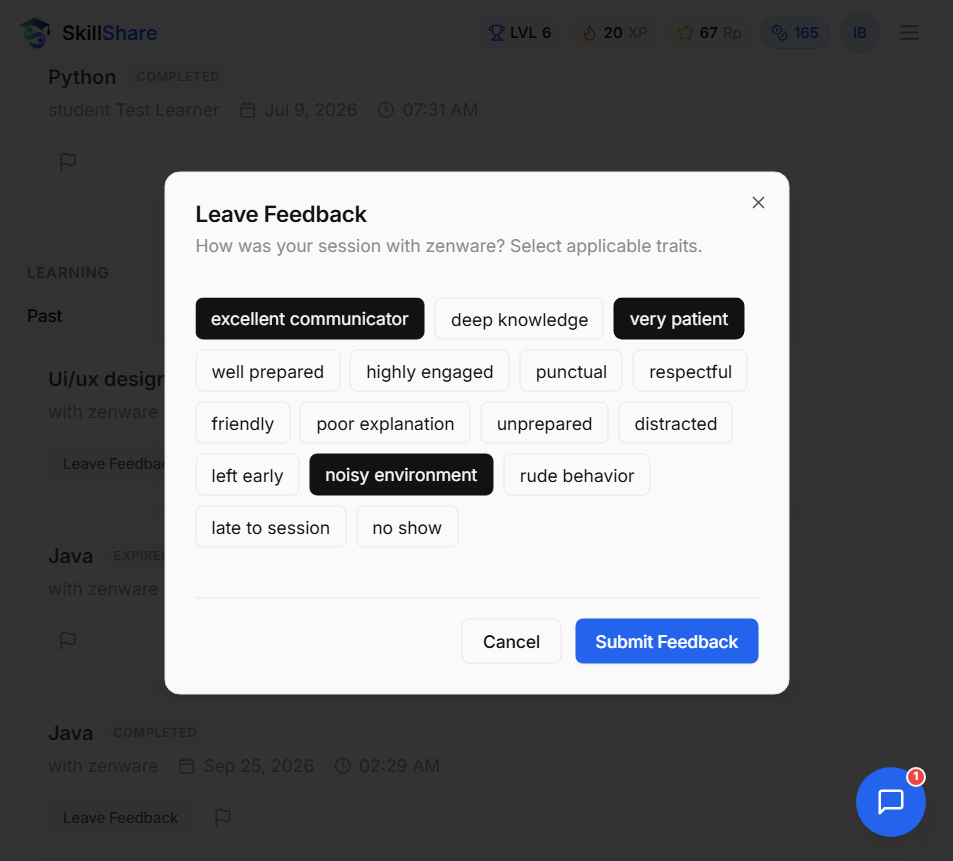Screen dimensions: 953x861
Task: Click the 'Leave Feedback' dialog title
Action: [281, 214]
